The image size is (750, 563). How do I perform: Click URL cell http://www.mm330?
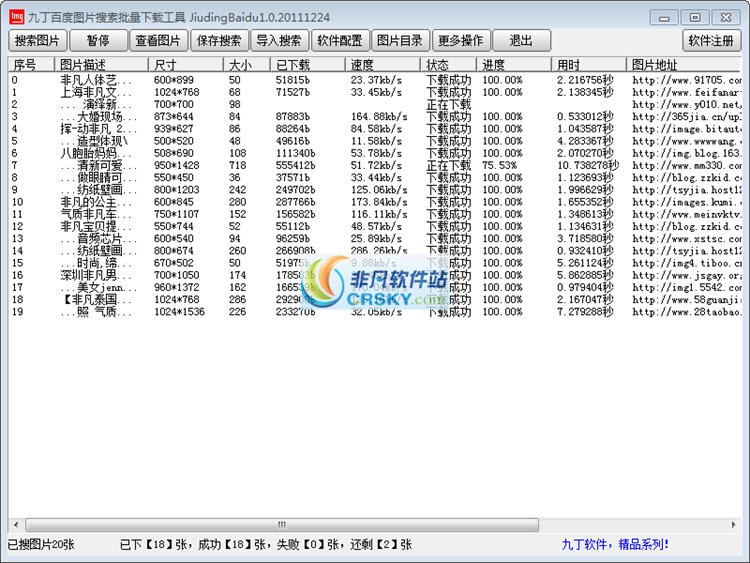(x=687, y=165)
